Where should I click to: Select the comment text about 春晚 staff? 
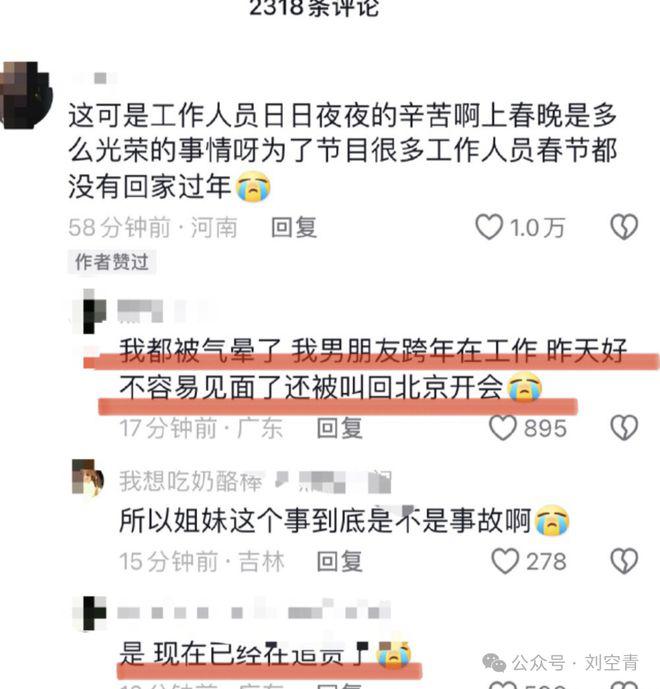tap(343, 151)
